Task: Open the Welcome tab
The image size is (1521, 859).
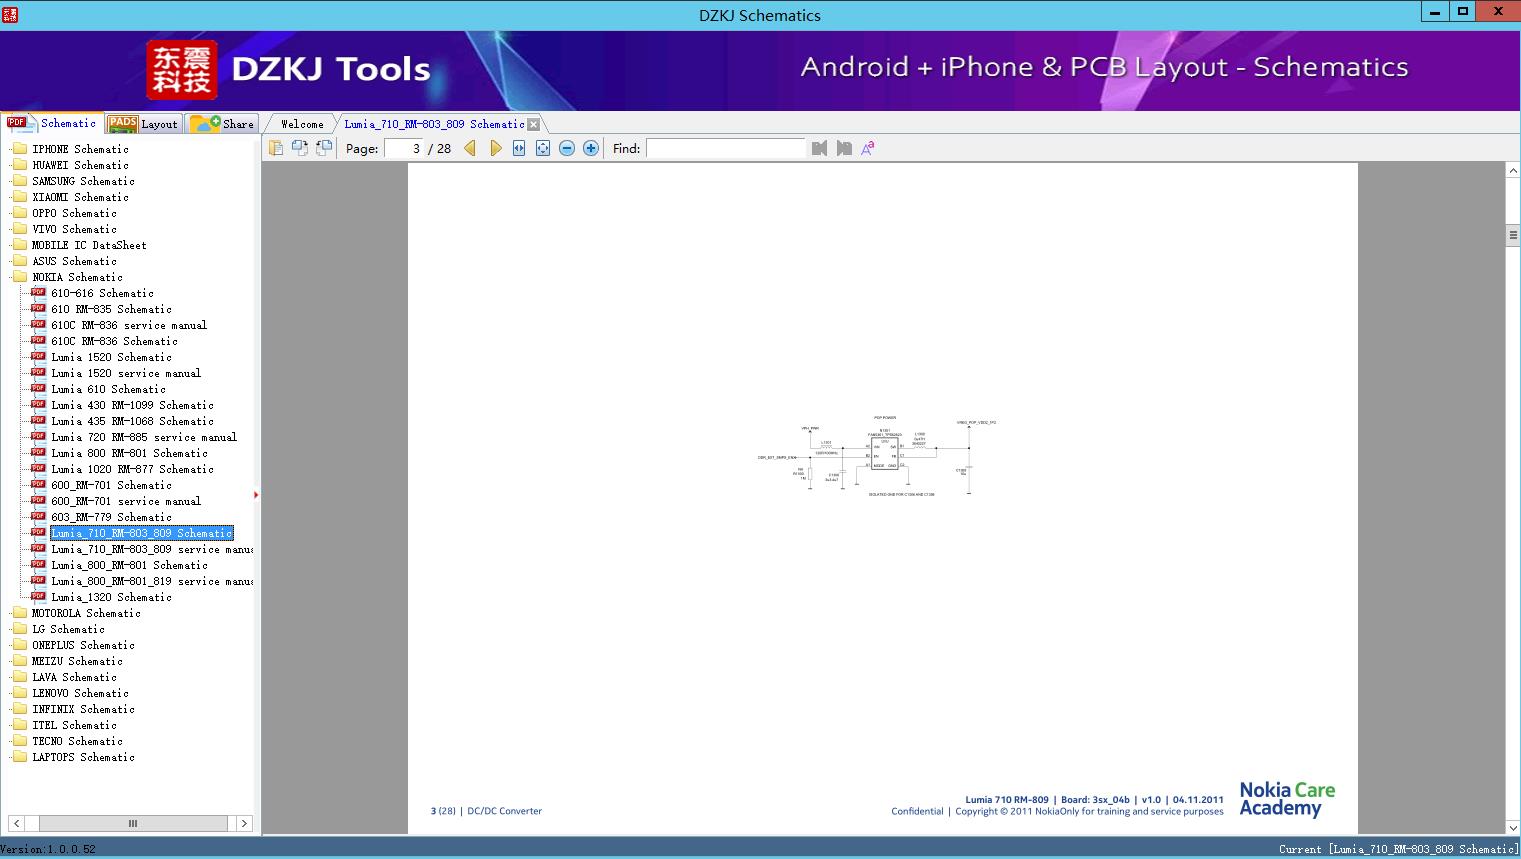Action: coord(302,124)
